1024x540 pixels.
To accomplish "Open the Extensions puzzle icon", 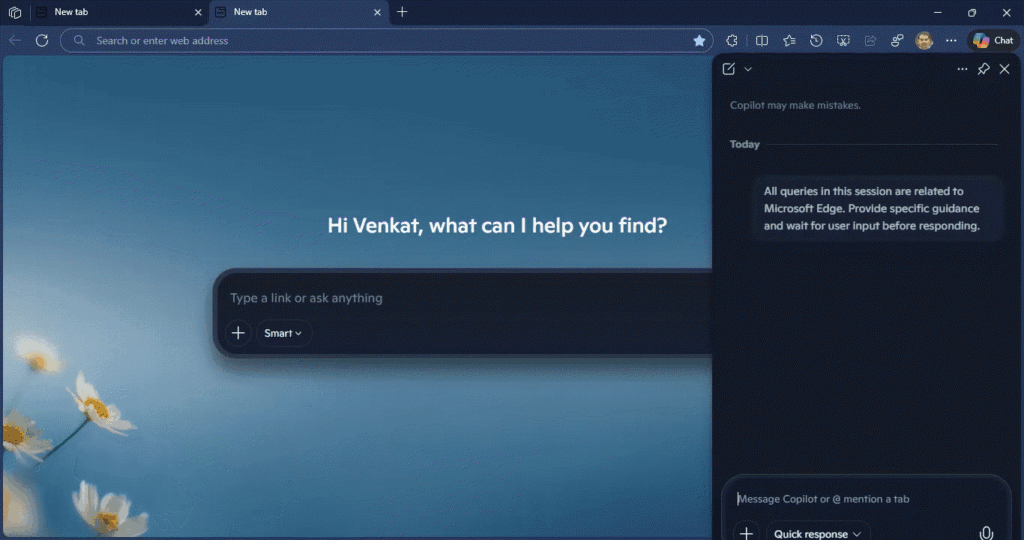I will click(731, 40).
